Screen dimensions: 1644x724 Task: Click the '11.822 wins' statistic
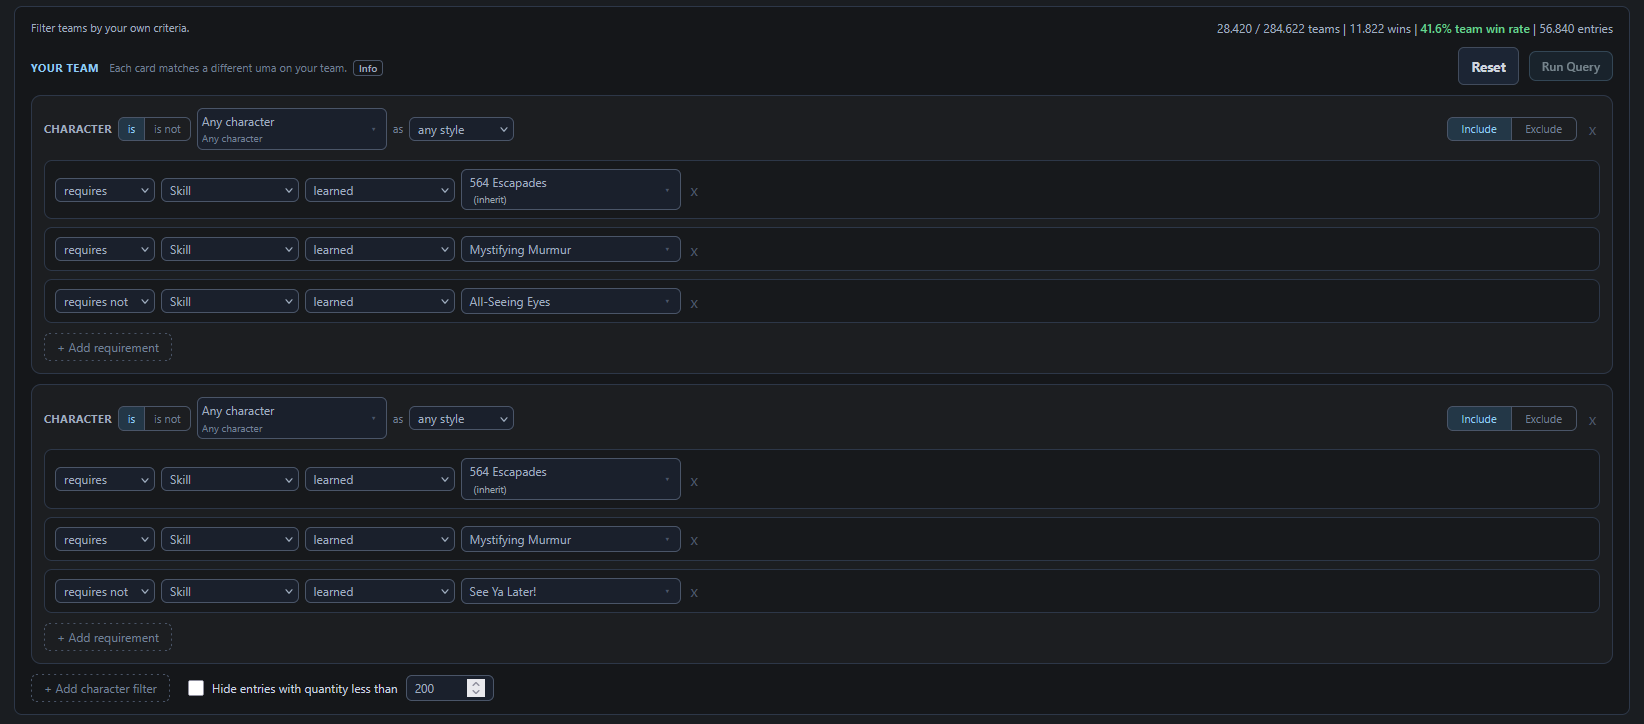click(x=1380, y=29)
